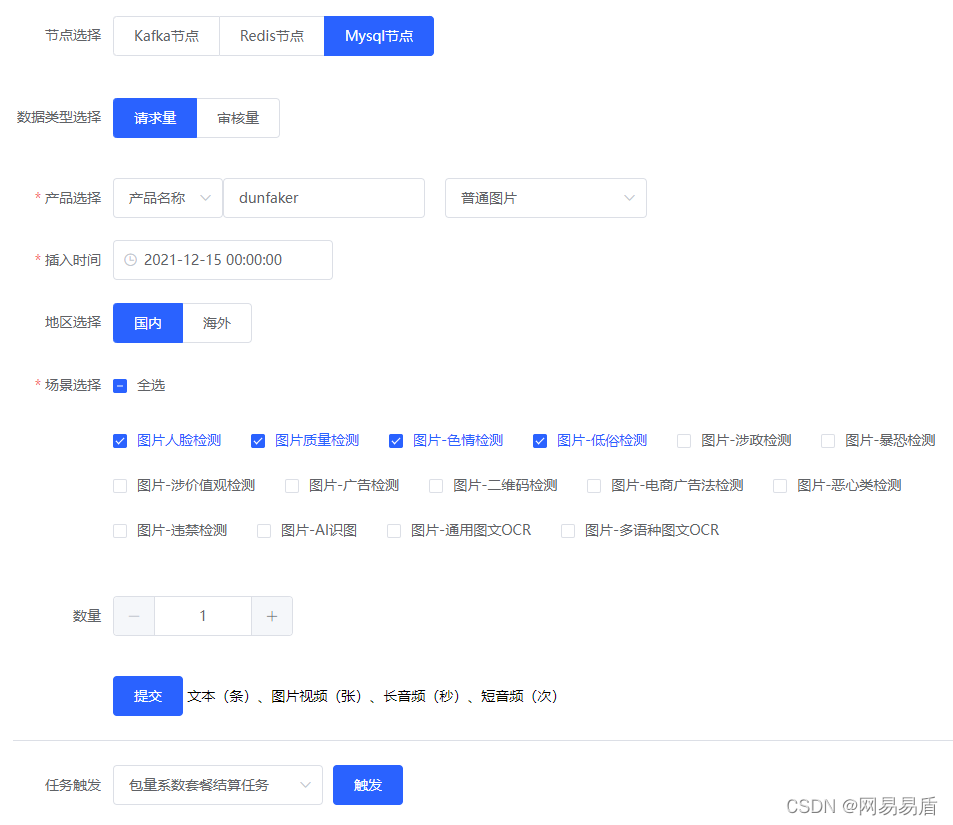Check 图片-违禁检测 checkbox
The height and width of the screenshot is (825, 953).
pos(120,531)
